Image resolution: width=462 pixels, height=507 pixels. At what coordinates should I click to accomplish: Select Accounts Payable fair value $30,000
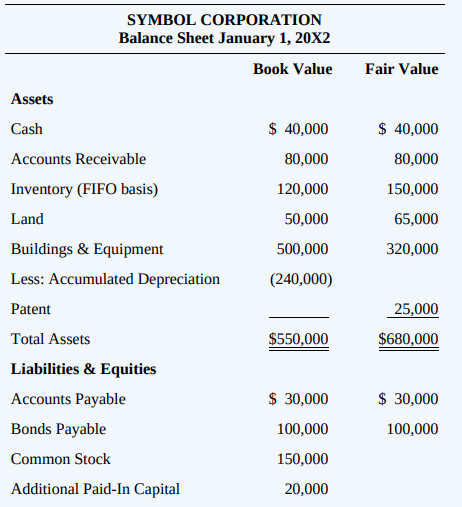(408, 399)
